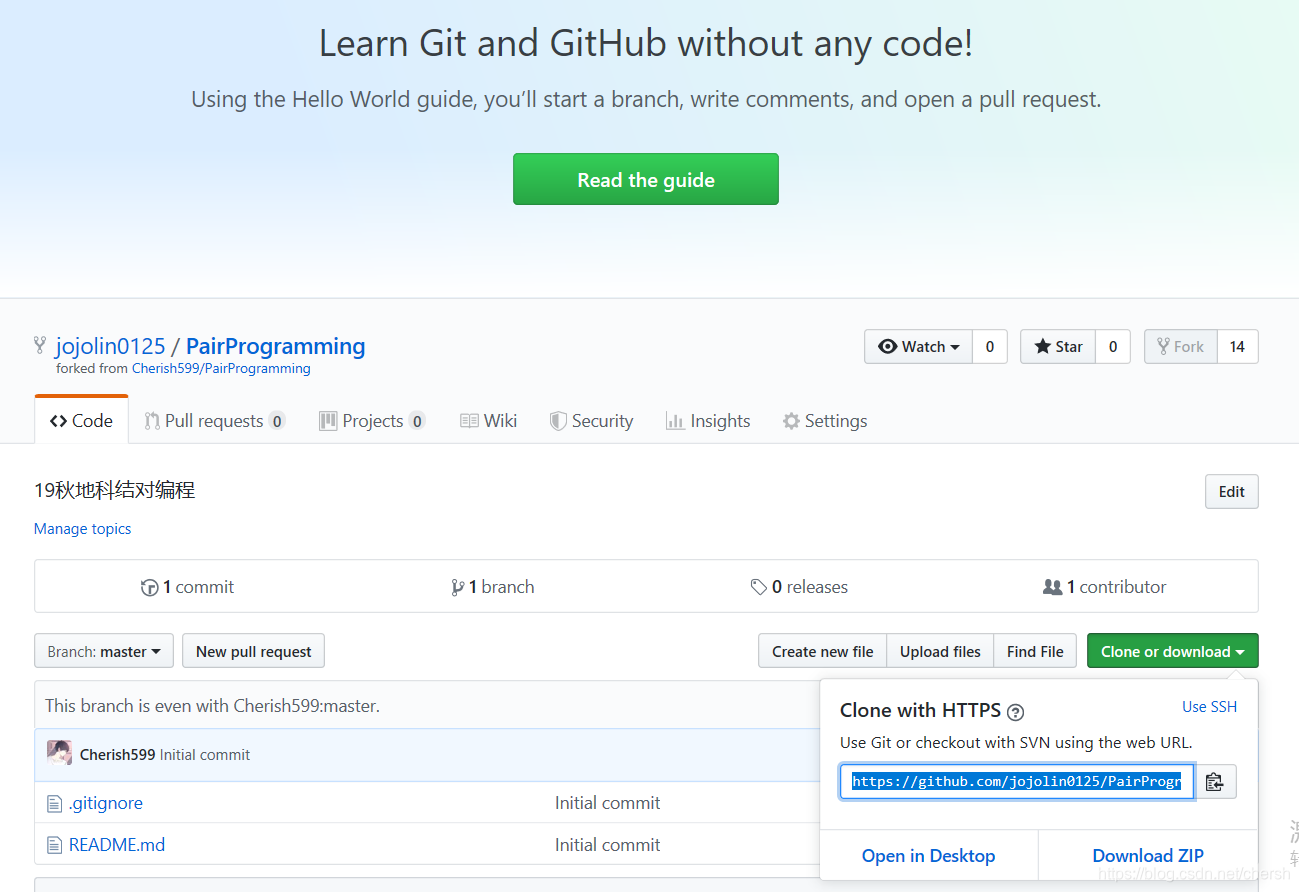
Task: Click the file icon beside .gitignore
Action: click(55, 803)
